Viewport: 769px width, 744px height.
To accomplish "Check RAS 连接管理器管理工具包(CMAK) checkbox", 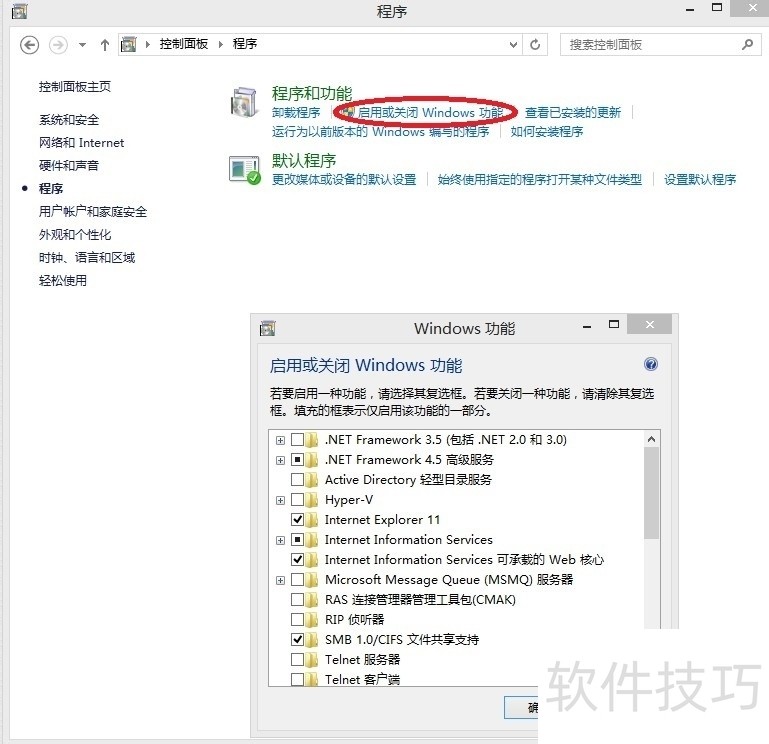I will click(x=297, y=599).
